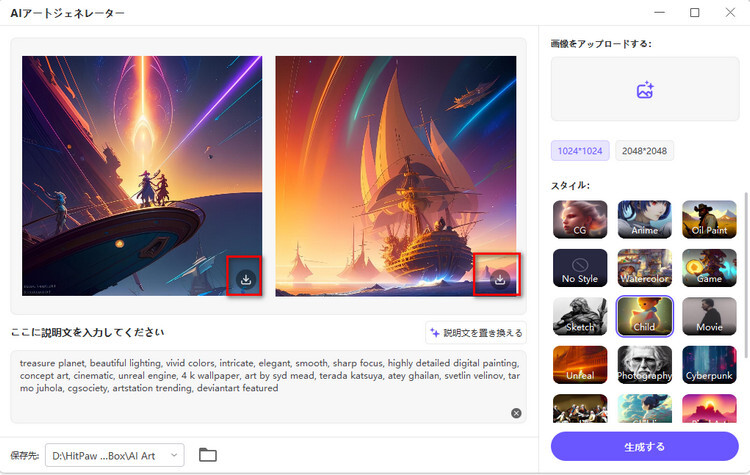The height and width of the screenshot is (475, 750).
Task: Choose the No Style option
Action: coord(580,268)
